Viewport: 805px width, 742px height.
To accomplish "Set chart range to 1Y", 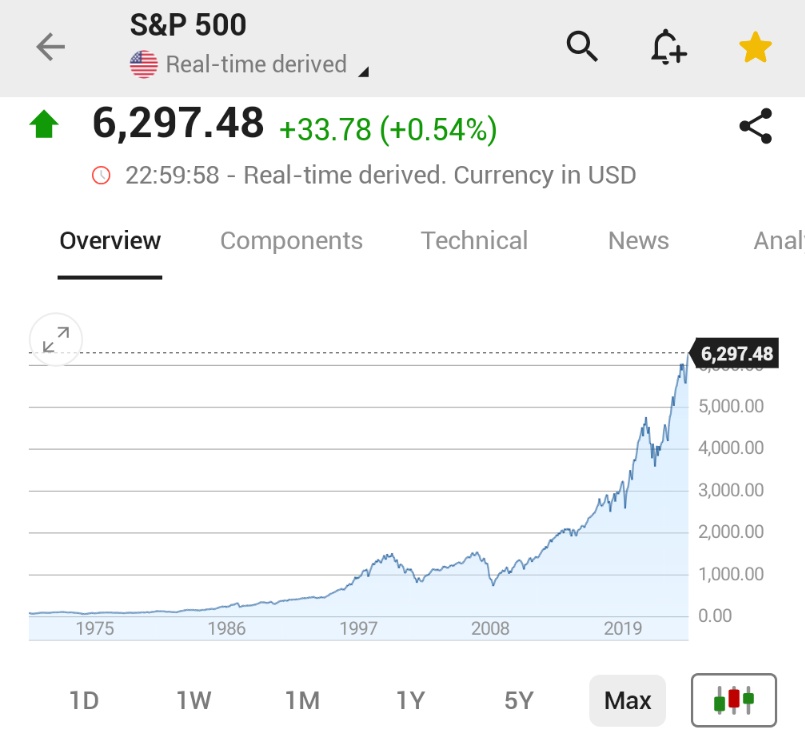I will pyautogui.click(x=410, y=700).
